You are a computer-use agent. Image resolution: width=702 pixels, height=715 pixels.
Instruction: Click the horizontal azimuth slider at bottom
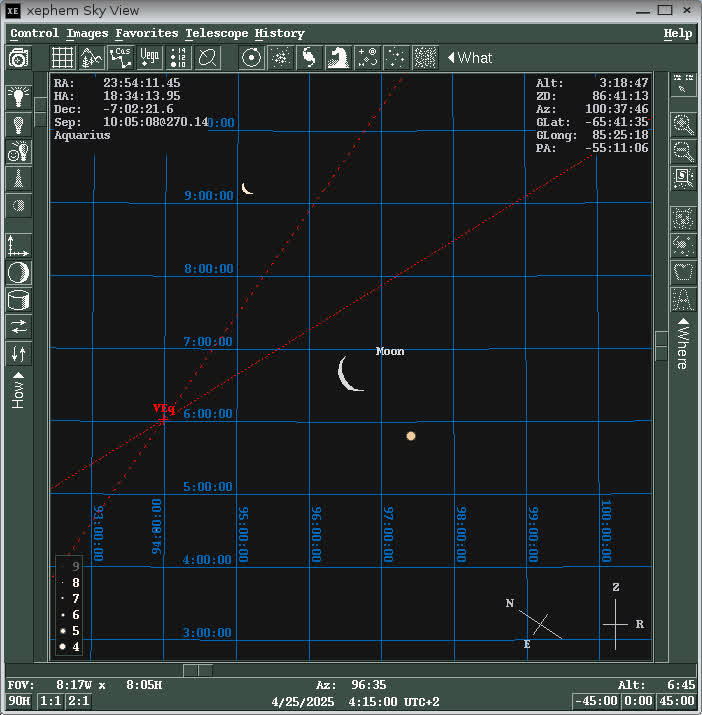(x=198, y=670)
